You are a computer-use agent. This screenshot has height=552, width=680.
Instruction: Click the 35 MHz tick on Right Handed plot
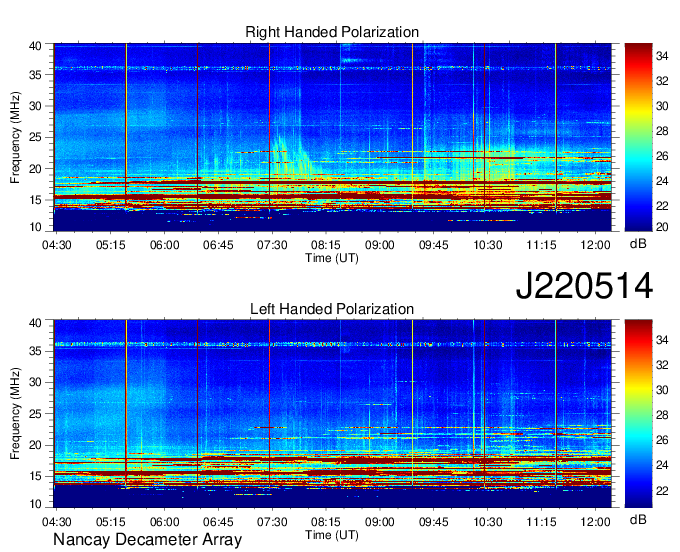(35, 75)
